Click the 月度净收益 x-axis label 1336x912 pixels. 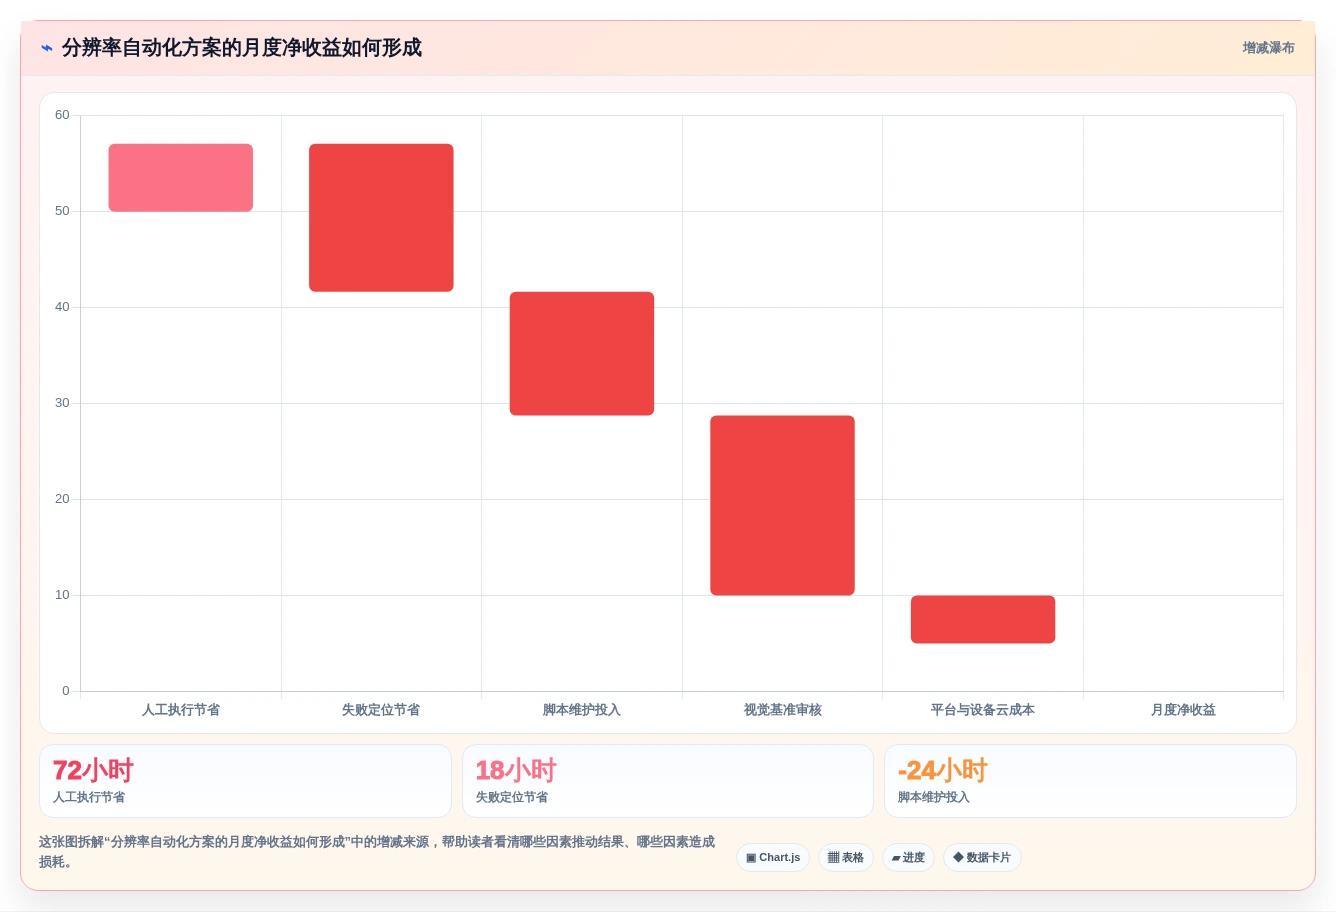1183,710
